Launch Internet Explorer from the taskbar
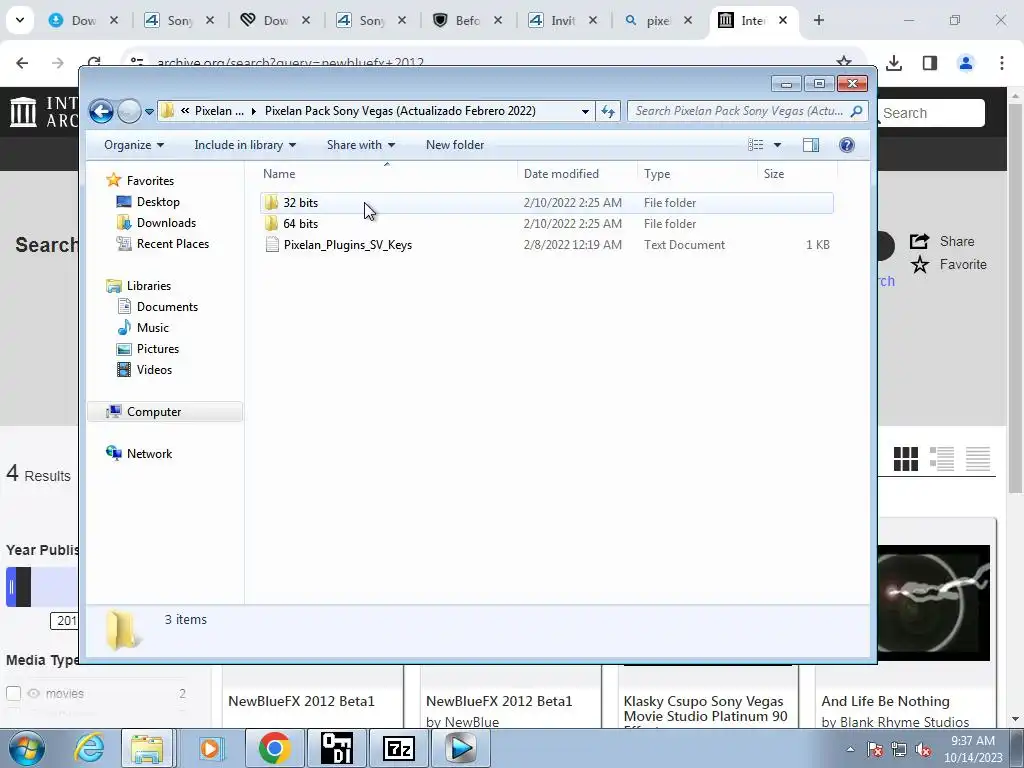This screenshot has height=768, width=1024. pos(89,748)
